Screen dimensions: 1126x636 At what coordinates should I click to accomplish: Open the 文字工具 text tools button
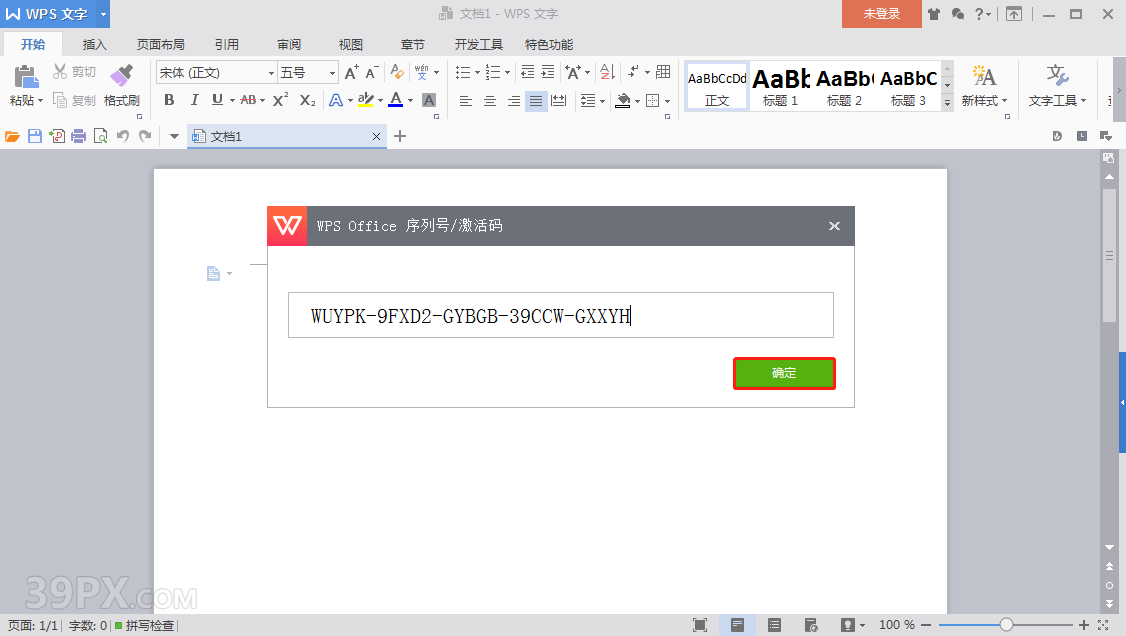coord(1057,86)
